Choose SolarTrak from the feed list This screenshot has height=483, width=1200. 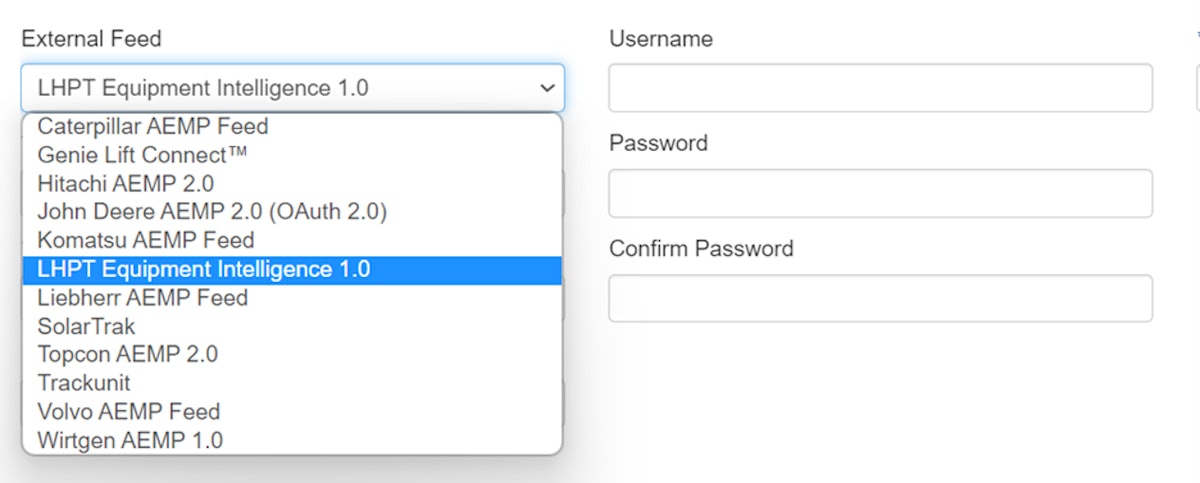tap(86, 326)
